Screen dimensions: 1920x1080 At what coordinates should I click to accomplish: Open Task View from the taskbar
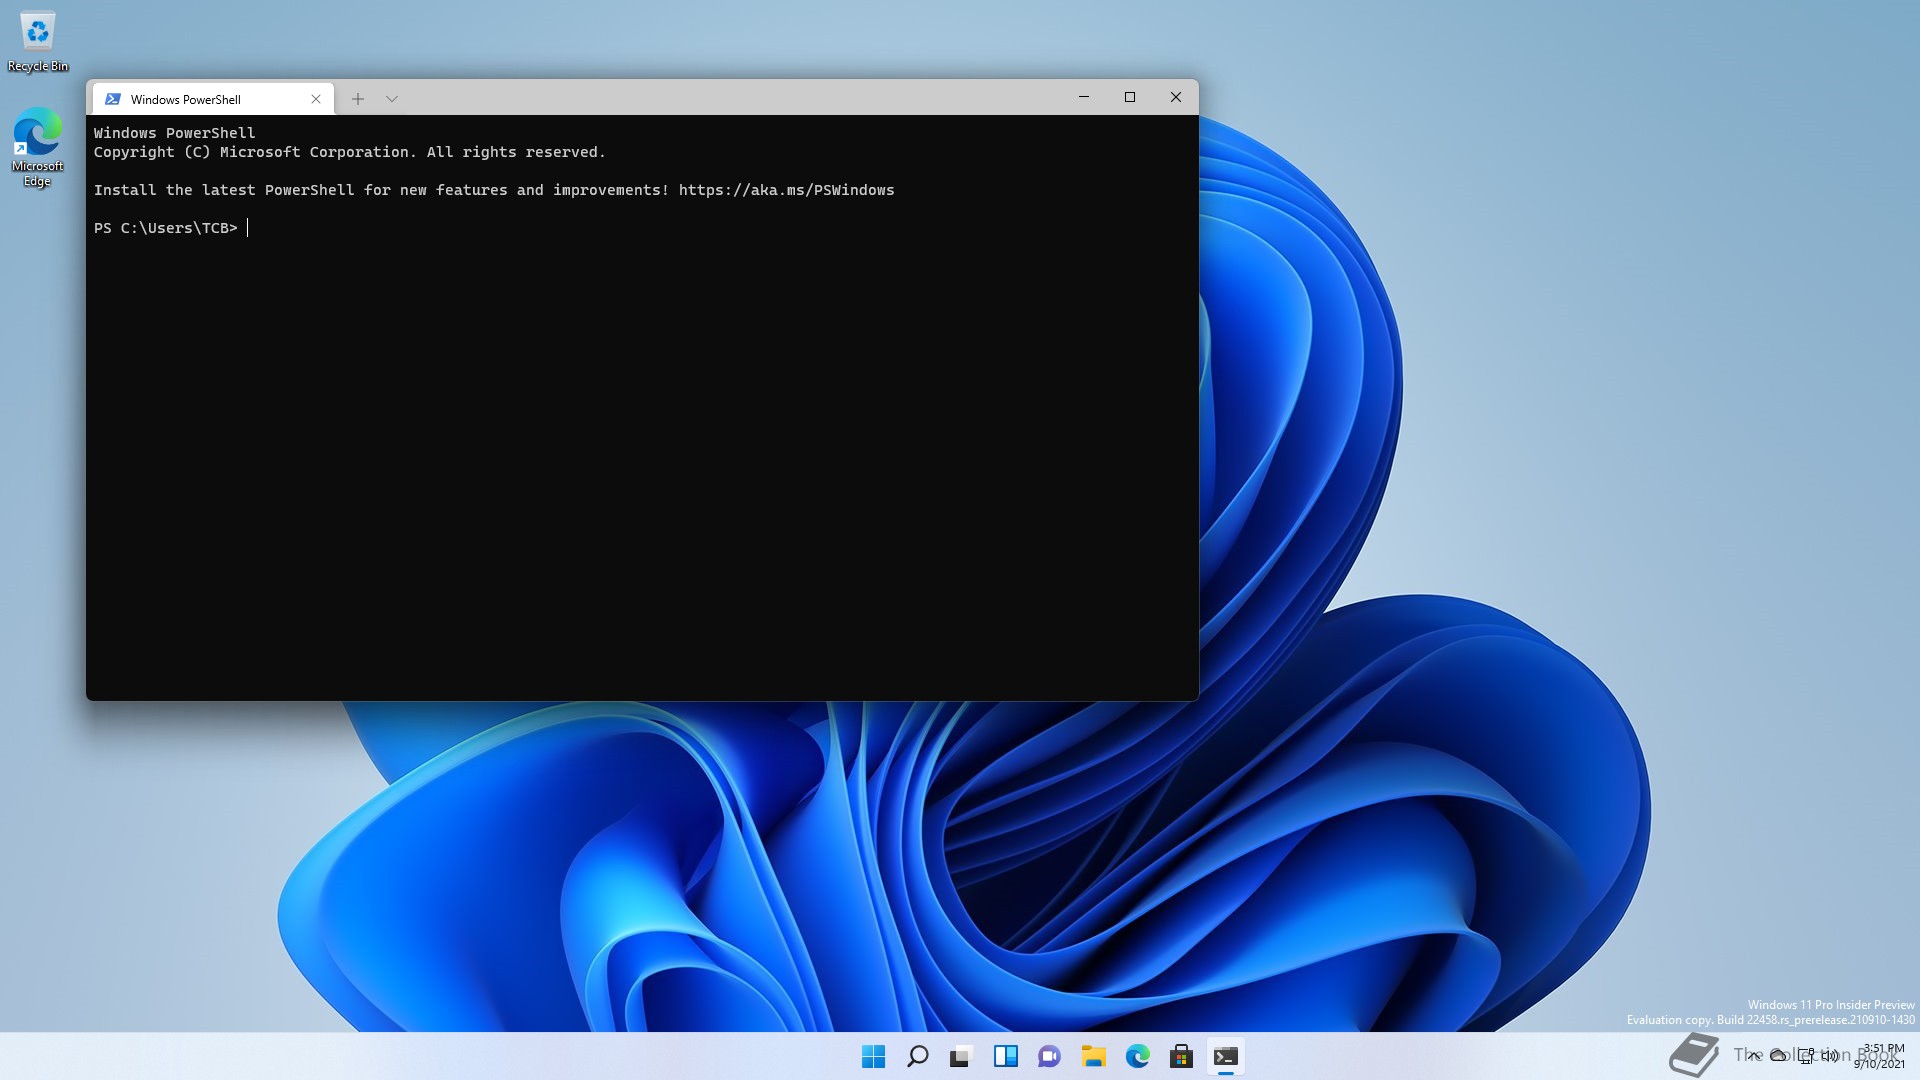(x=961, y=1056)
